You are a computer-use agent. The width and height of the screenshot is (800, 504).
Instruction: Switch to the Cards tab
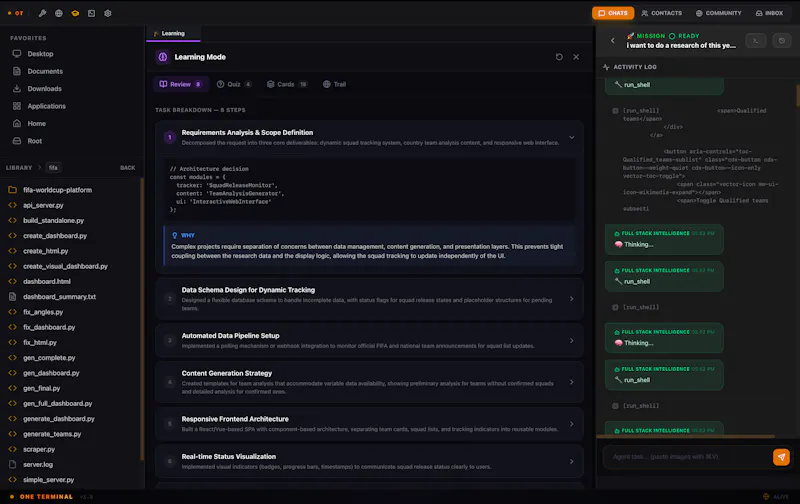pyautogui.click(x=287, y=84)
